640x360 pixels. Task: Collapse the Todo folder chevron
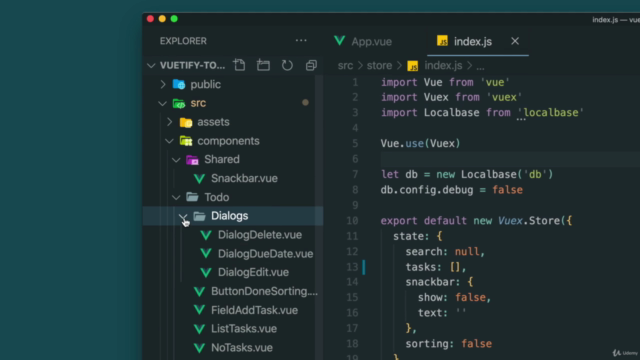[176, 198]
